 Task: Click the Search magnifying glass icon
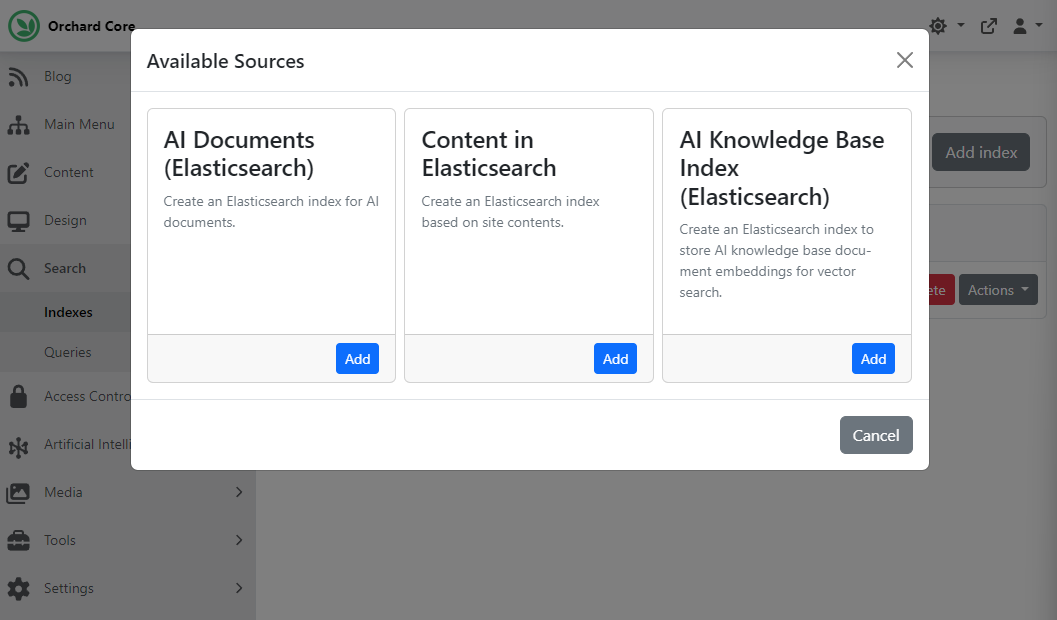point(18,269)
